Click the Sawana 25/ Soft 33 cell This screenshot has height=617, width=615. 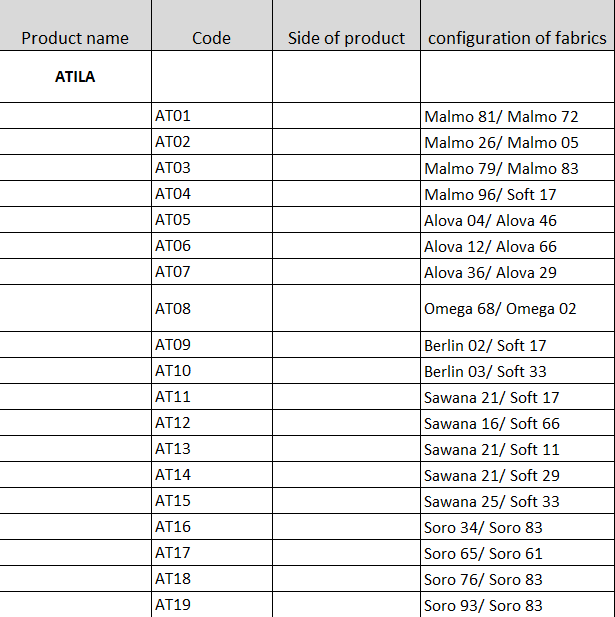pos(517,502)
